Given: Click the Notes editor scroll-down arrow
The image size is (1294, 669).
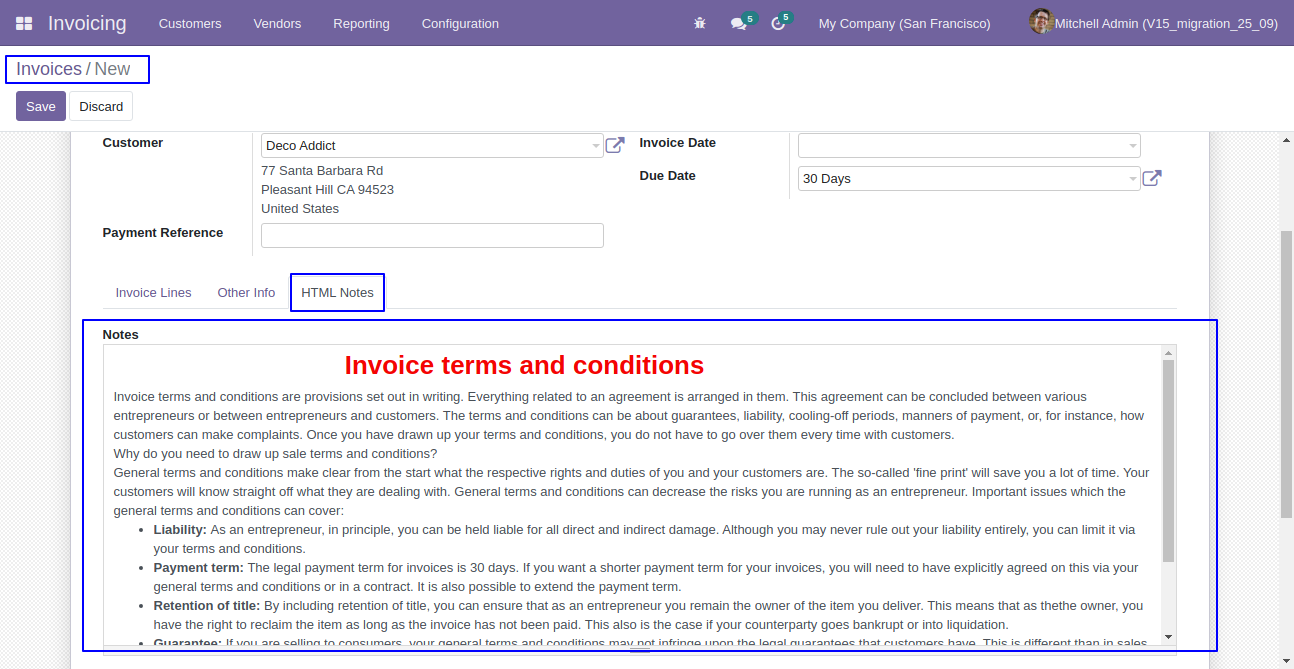Looking at the screenshot, I should click(x=1168, y=637).
